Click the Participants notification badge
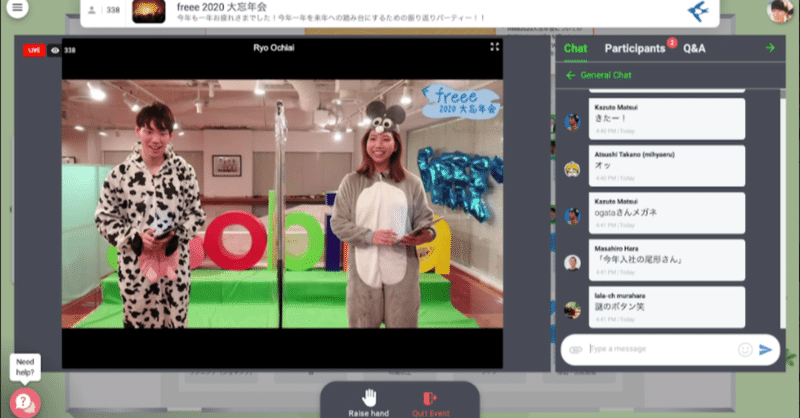800x418 pixels. (x=672, y=43)
